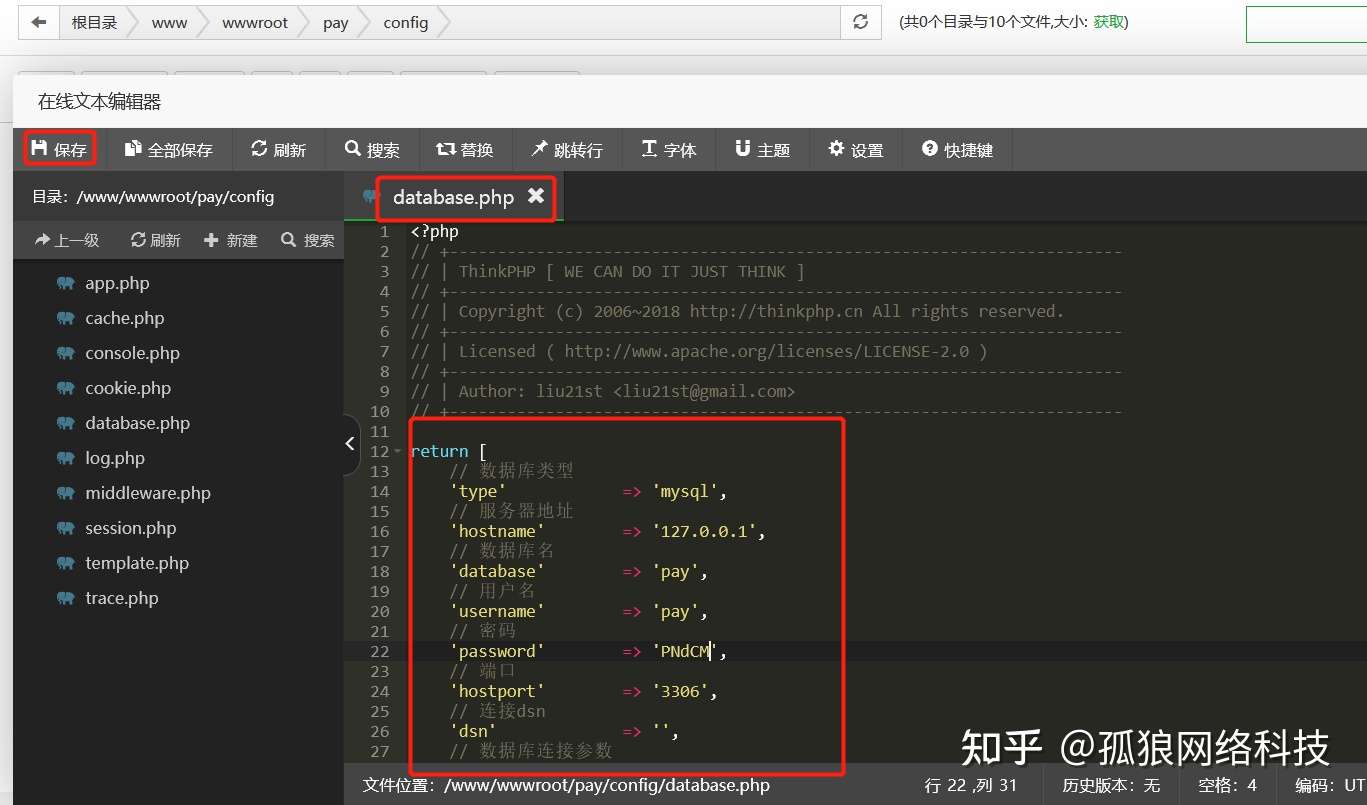Show the Shortcuts (快捷键) help

tap(958, 150)
